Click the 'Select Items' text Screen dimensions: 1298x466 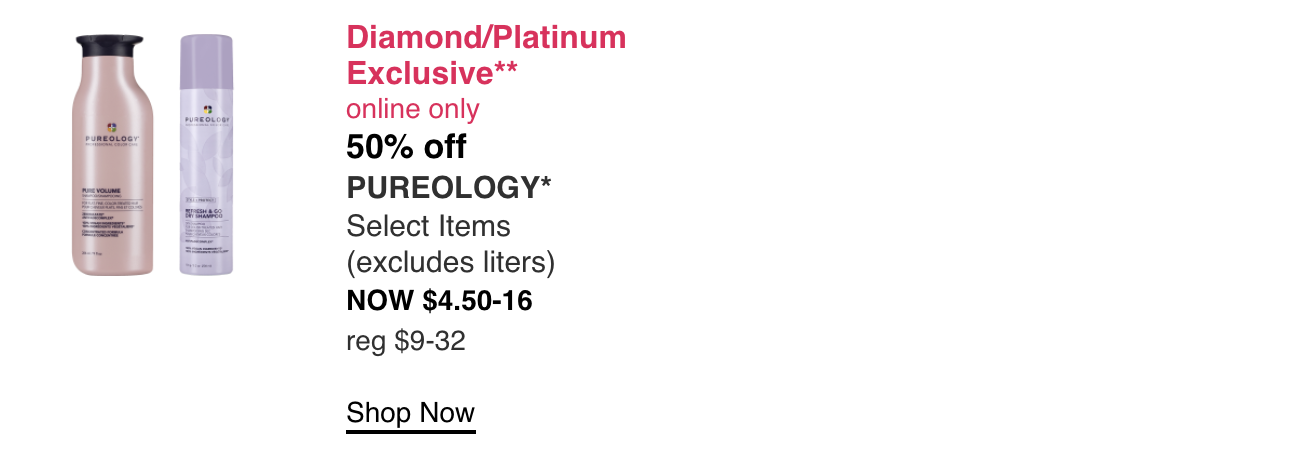[428, 225]
